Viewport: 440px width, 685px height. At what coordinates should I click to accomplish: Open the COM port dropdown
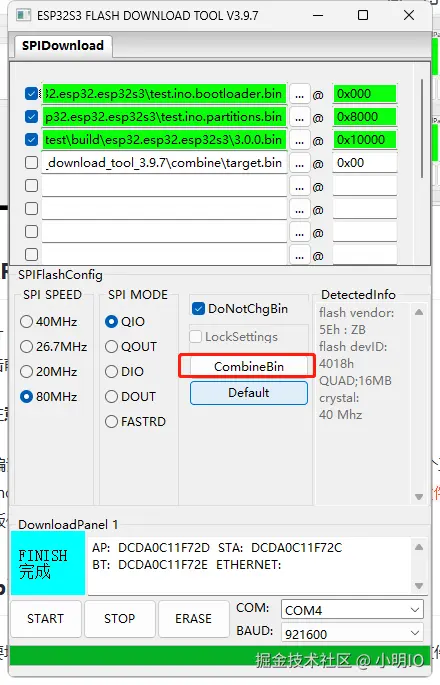[x=352, y=610]
